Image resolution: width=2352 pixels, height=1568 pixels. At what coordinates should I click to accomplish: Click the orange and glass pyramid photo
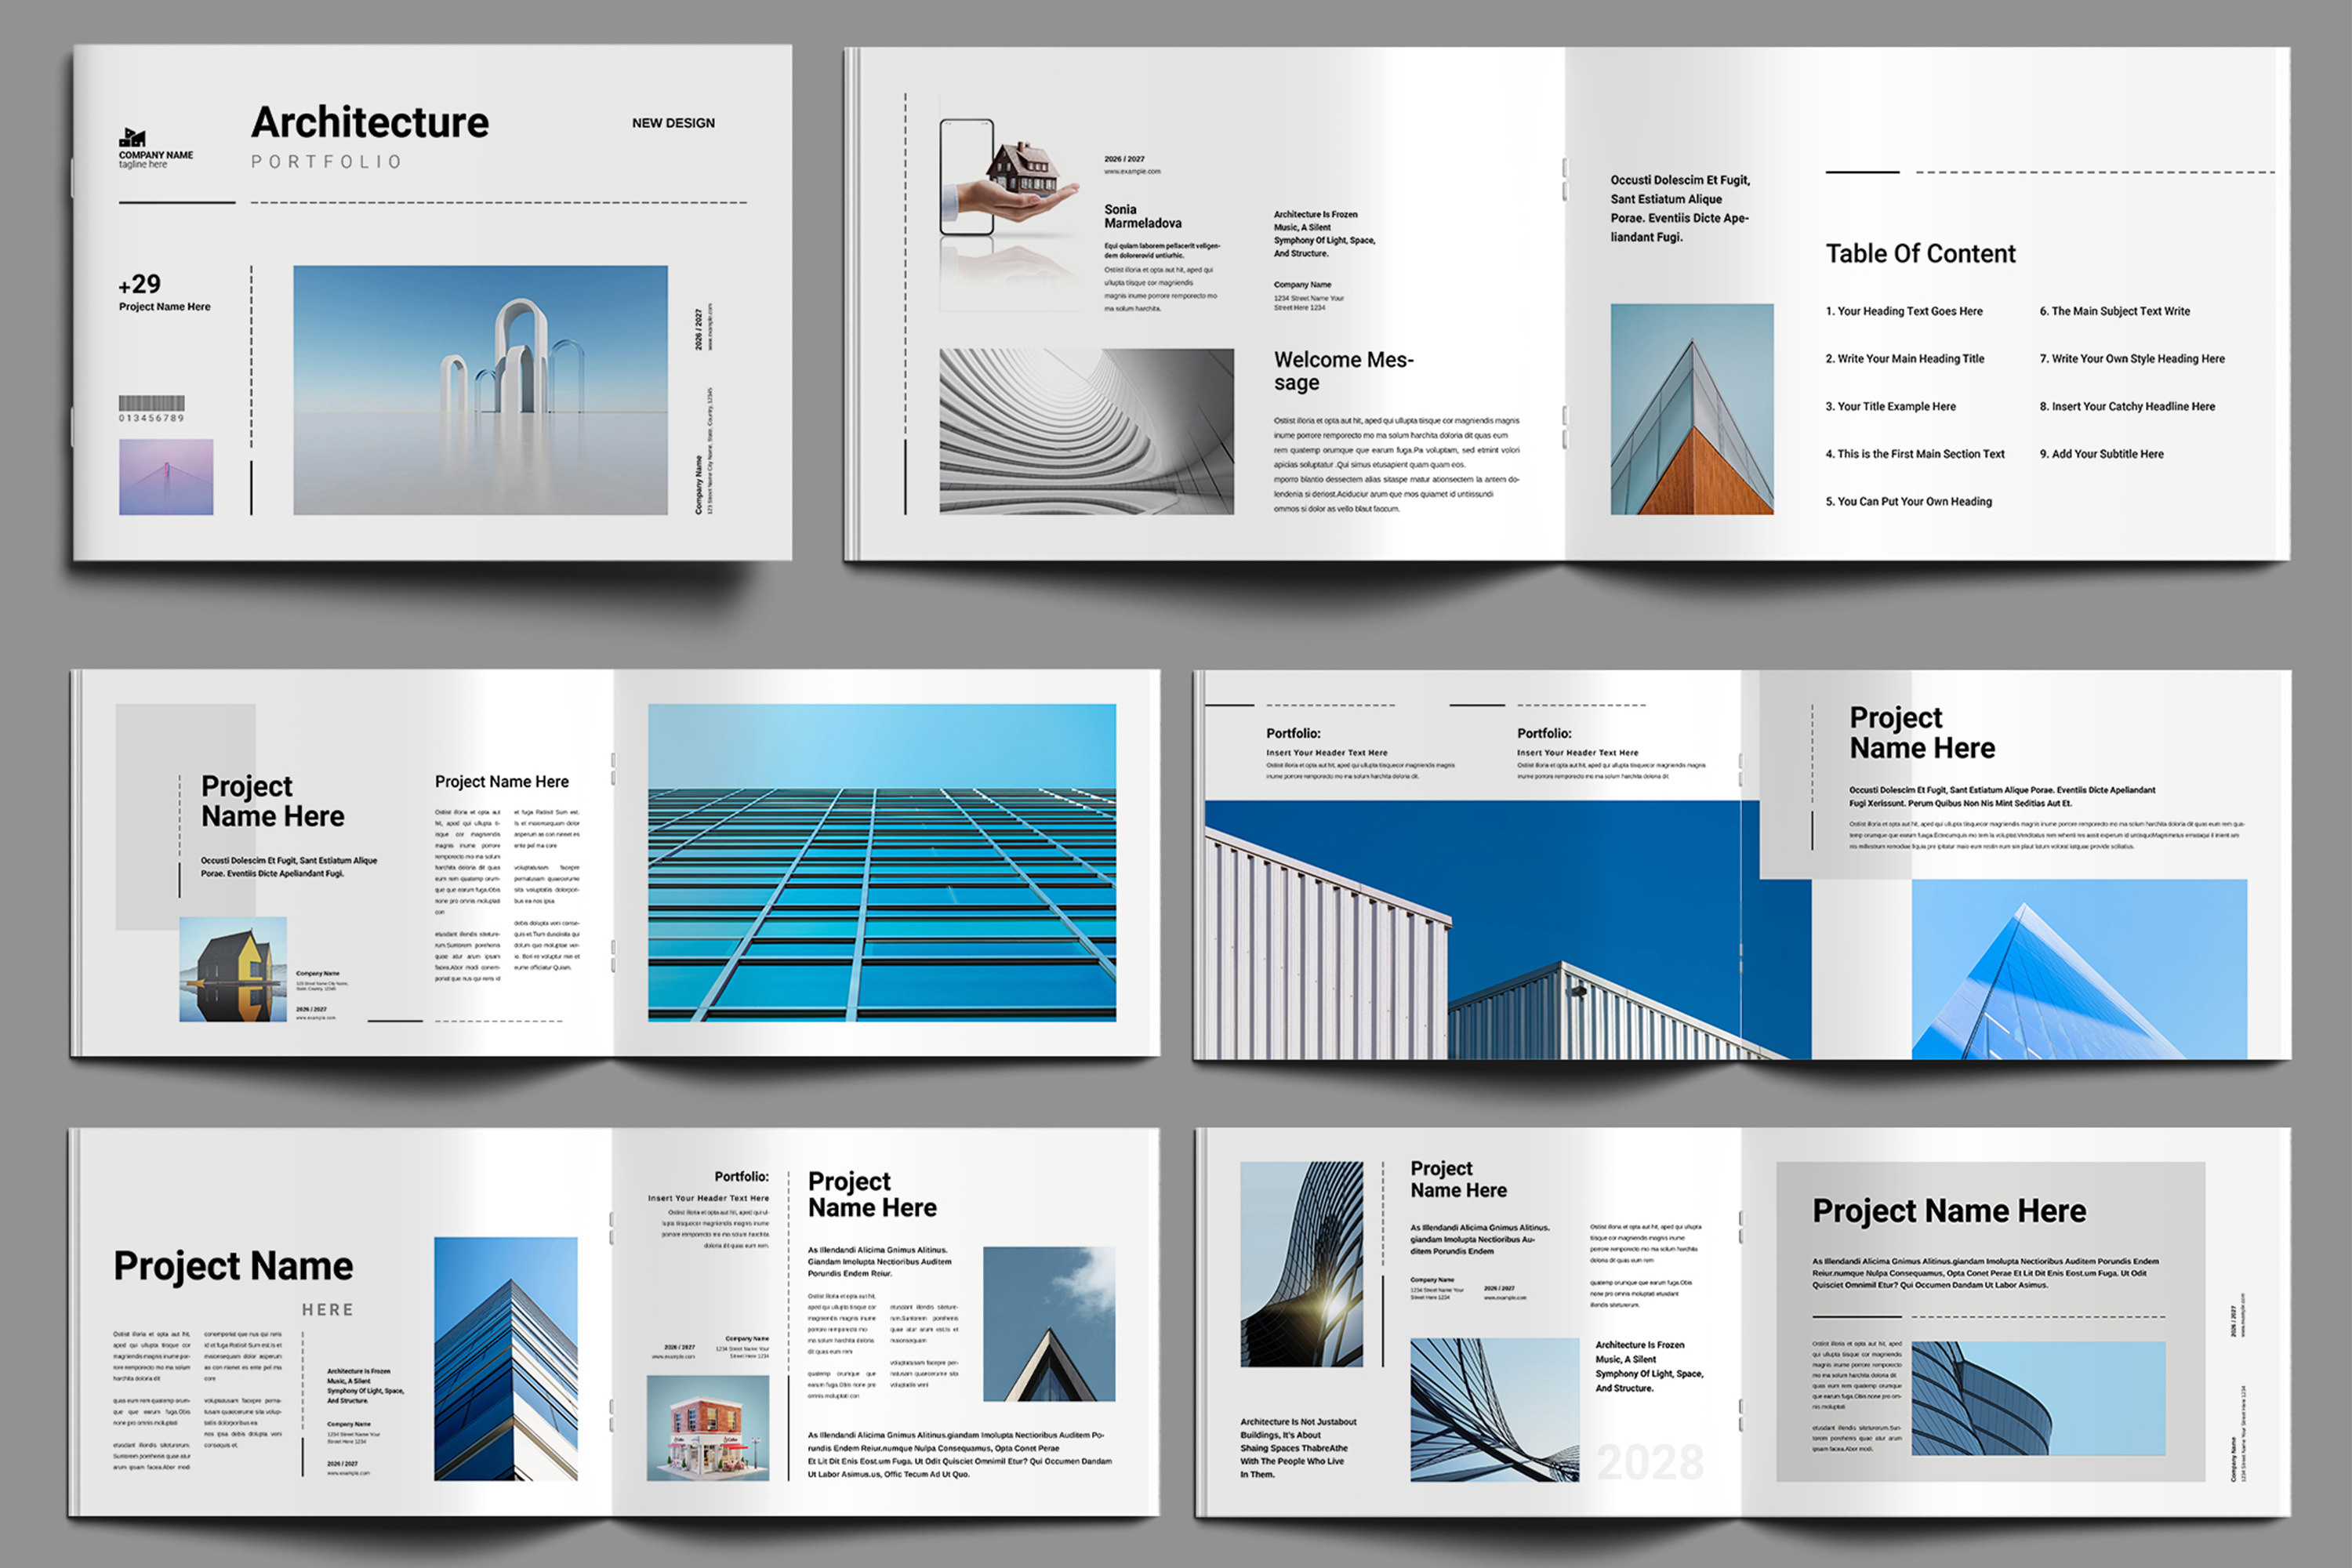point(1691,409)
